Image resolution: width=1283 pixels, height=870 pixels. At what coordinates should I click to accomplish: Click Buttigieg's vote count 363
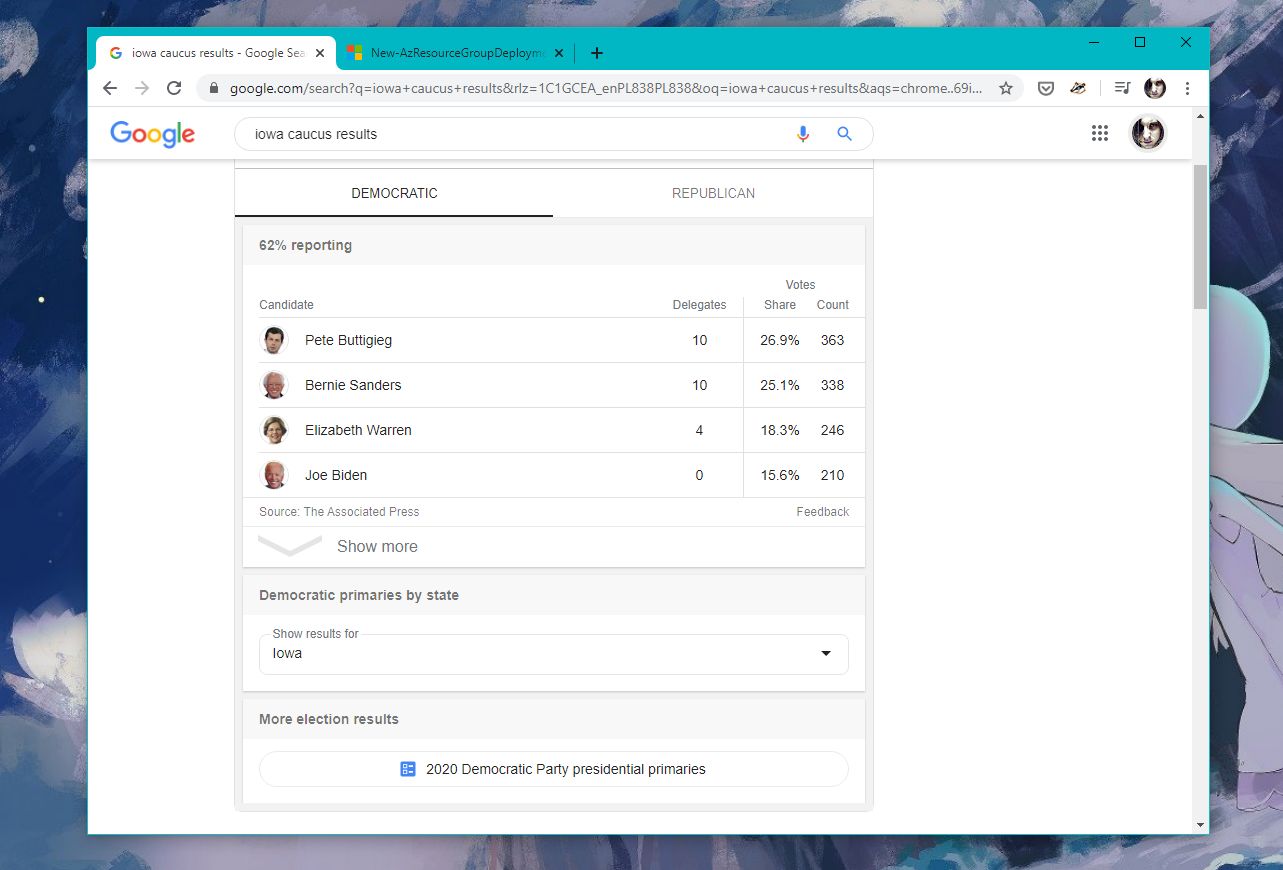pyautogui.click(x=832, y=340)
